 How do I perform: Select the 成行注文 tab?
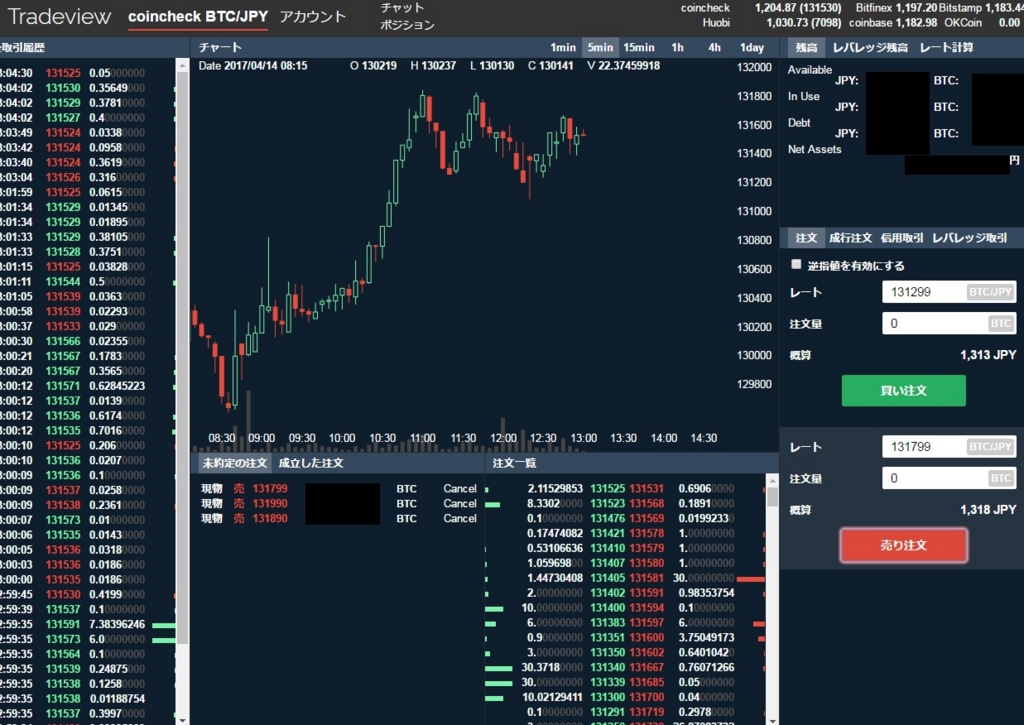tap(850, 238)
